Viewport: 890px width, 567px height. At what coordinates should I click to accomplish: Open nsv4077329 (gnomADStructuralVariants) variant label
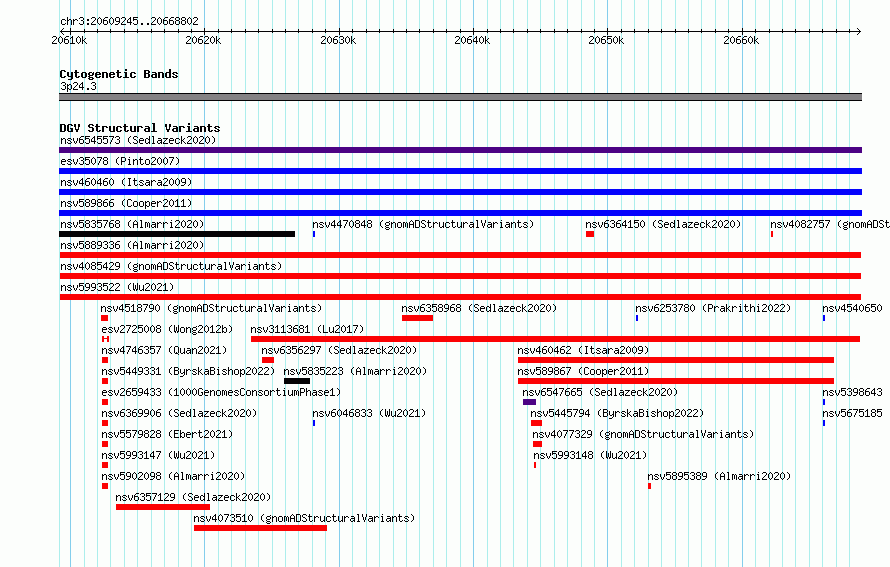click(643, 434)
